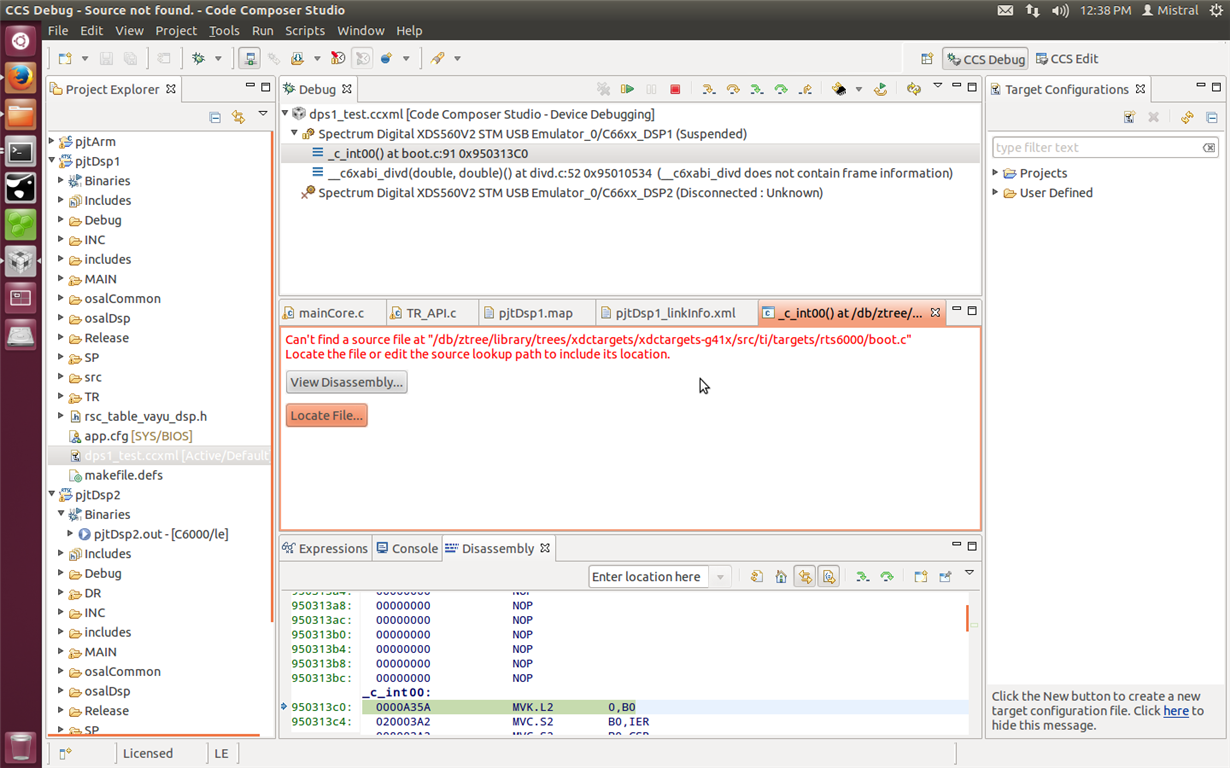Click the Restart icon in the Debug toolbar

coord(880,89)
